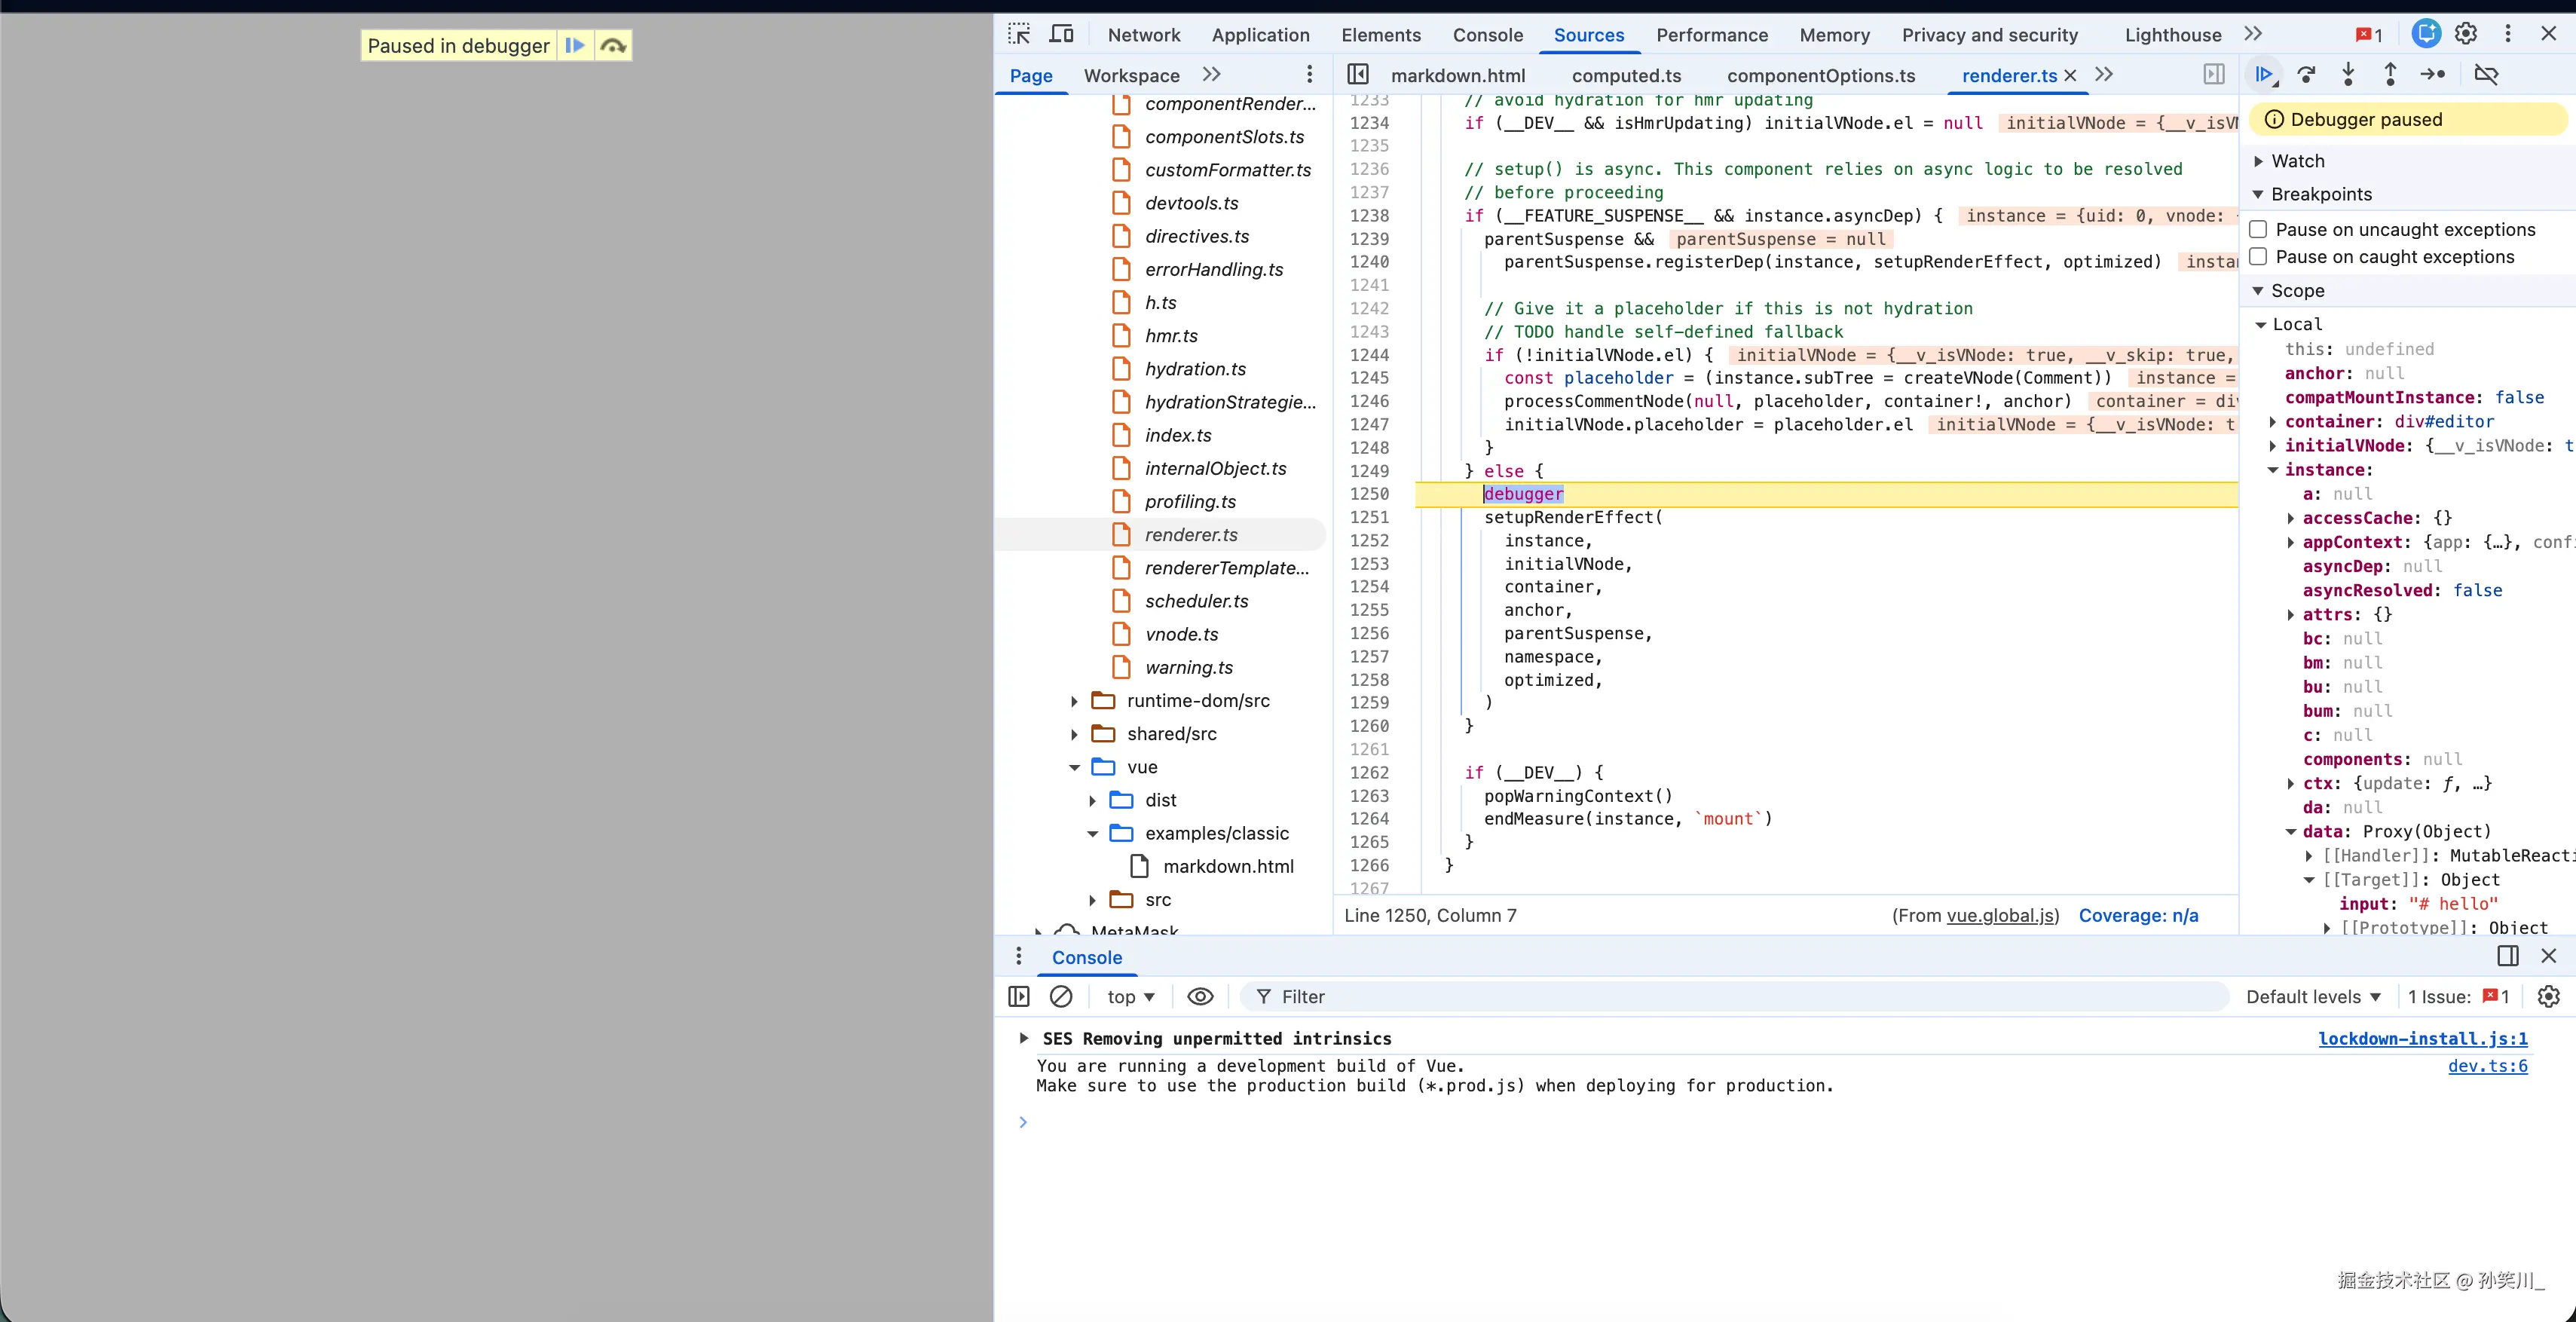The image size is (2576, 1322).
Task: Click the Step over next function icon
Action: tap(2306, 74)
